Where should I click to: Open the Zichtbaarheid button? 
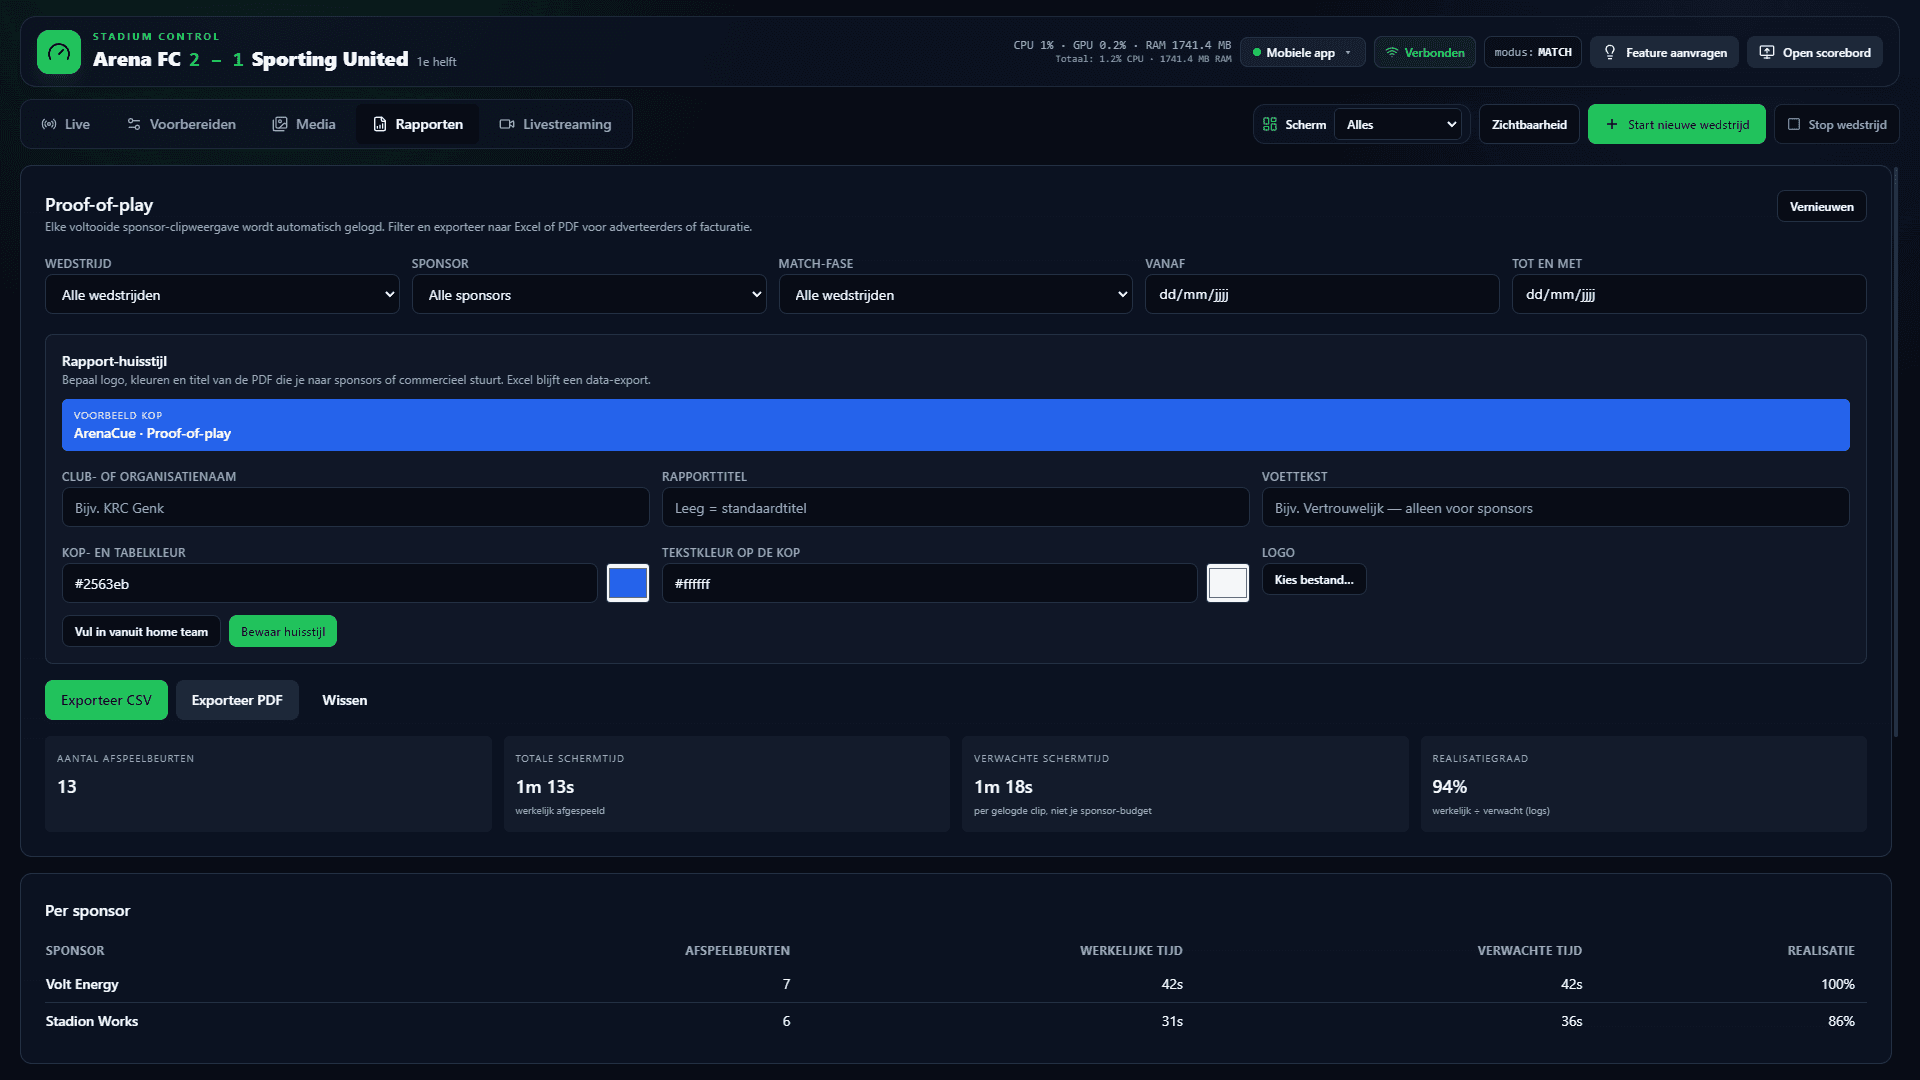(1529, 124)
